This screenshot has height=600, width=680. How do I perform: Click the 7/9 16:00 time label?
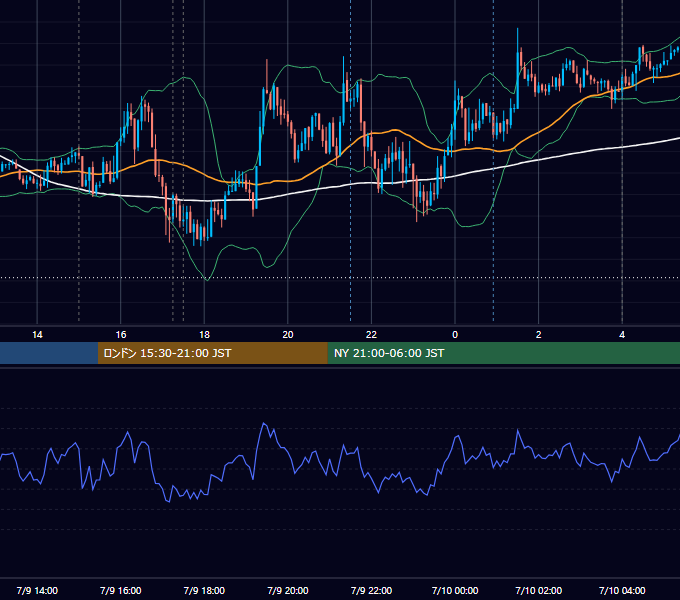tap(121, 590)
